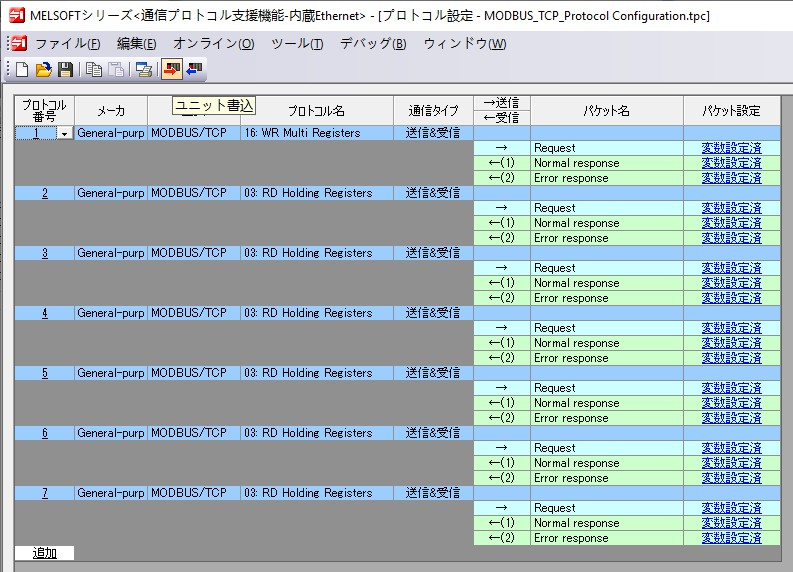
Task: Read from module with the blue arrow icon
Action: tap(194, 69)
